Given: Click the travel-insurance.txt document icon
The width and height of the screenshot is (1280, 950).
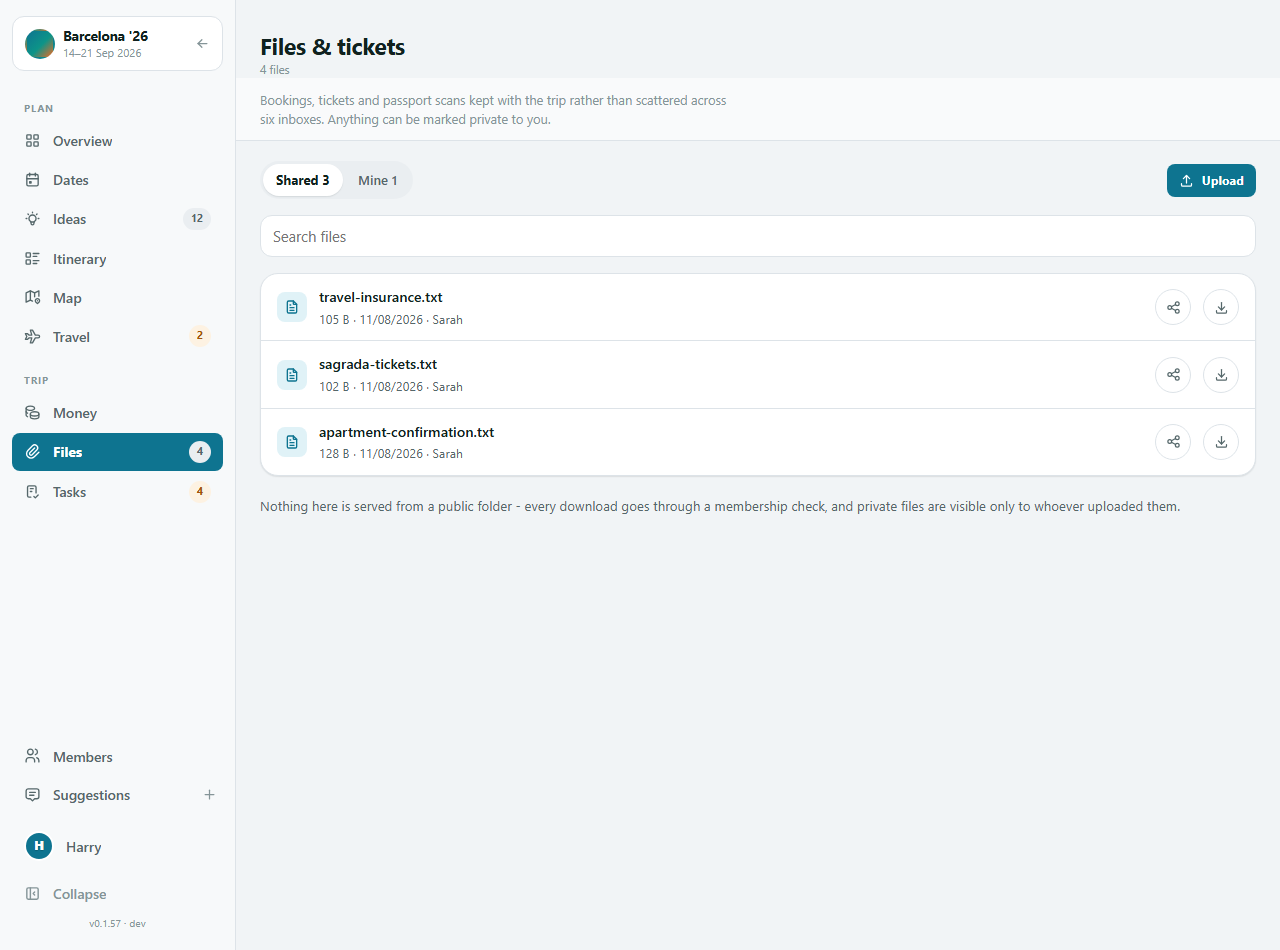Looking at the screenshot, I should (x=292, y=307).
